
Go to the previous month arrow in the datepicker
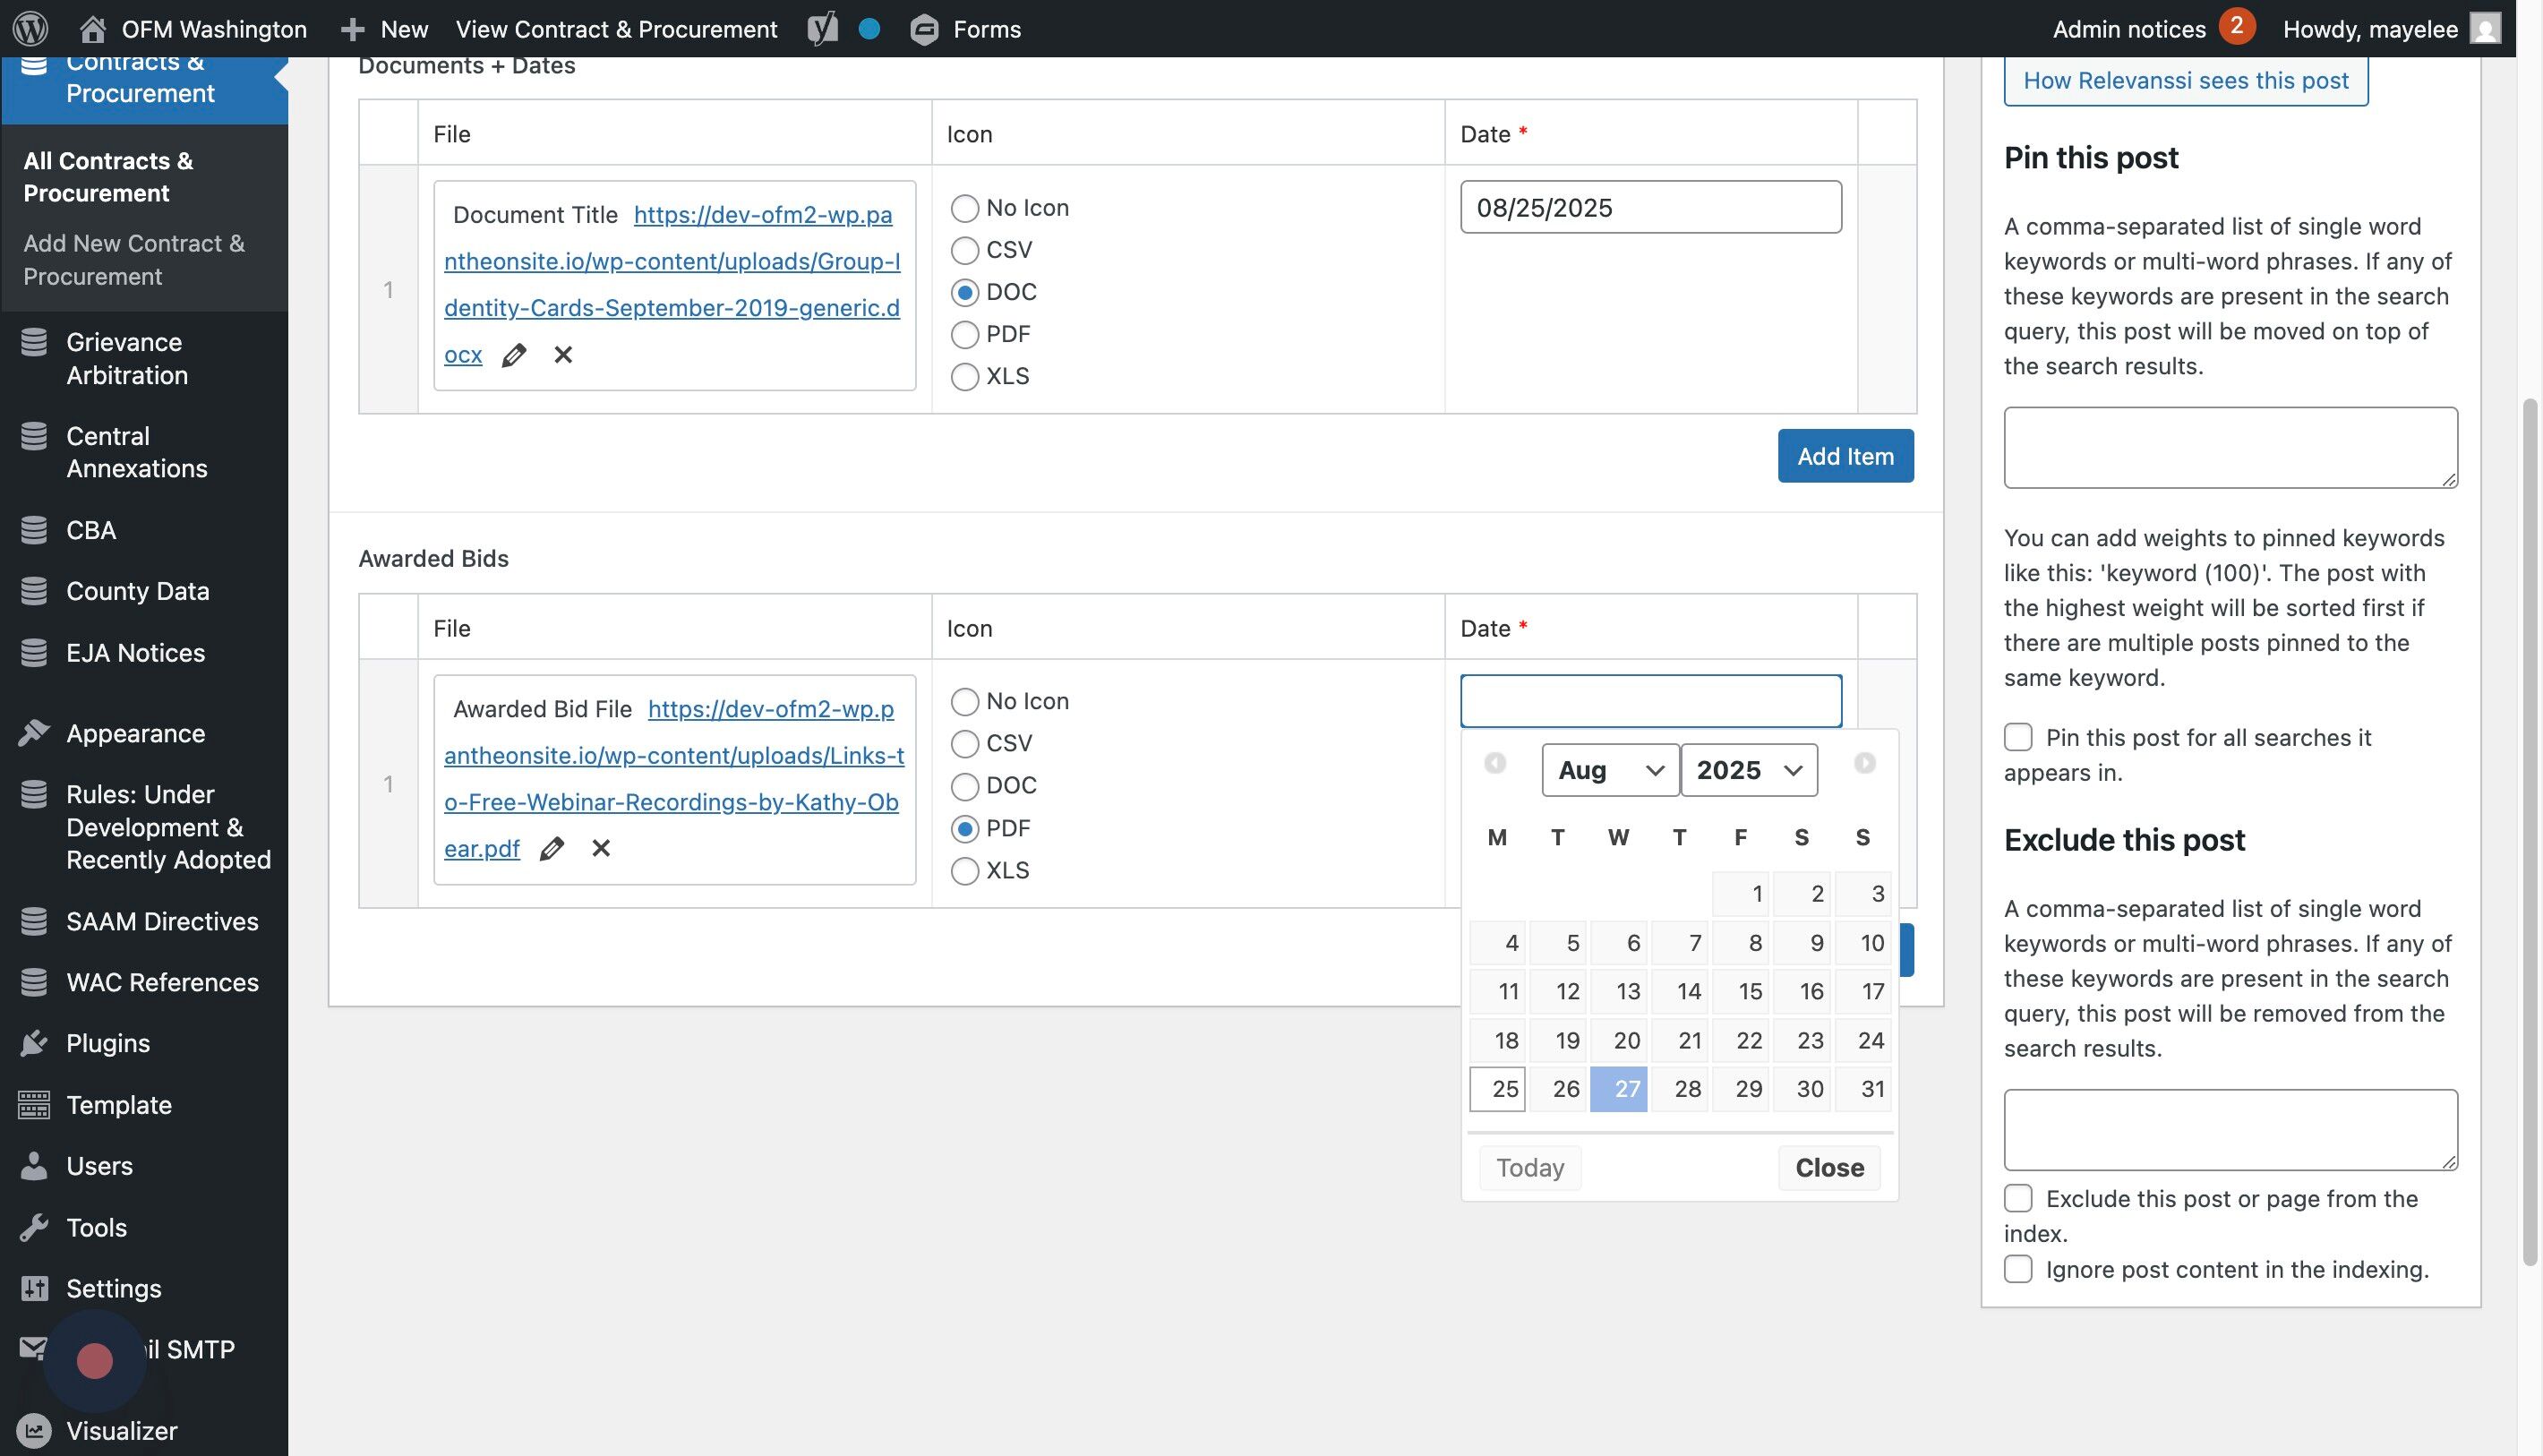(1495, 763)
